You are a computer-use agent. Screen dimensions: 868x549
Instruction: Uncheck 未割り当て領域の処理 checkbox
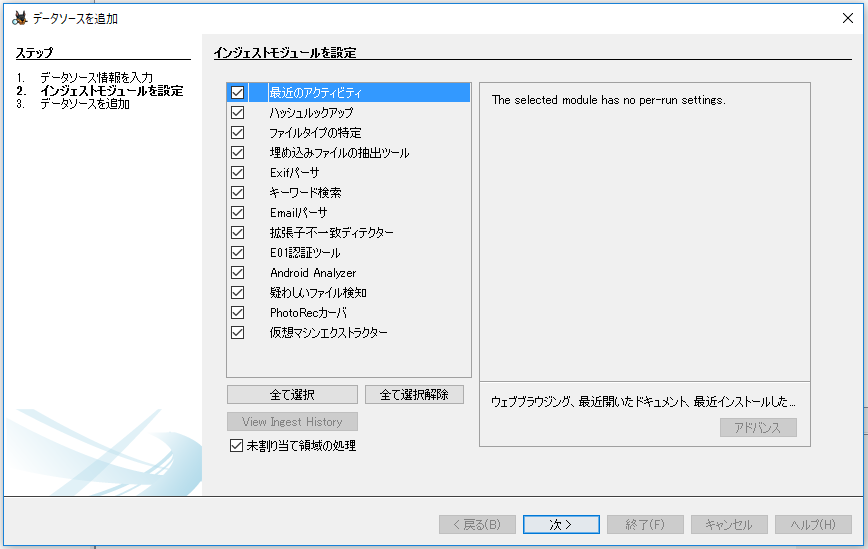(236, 446)
